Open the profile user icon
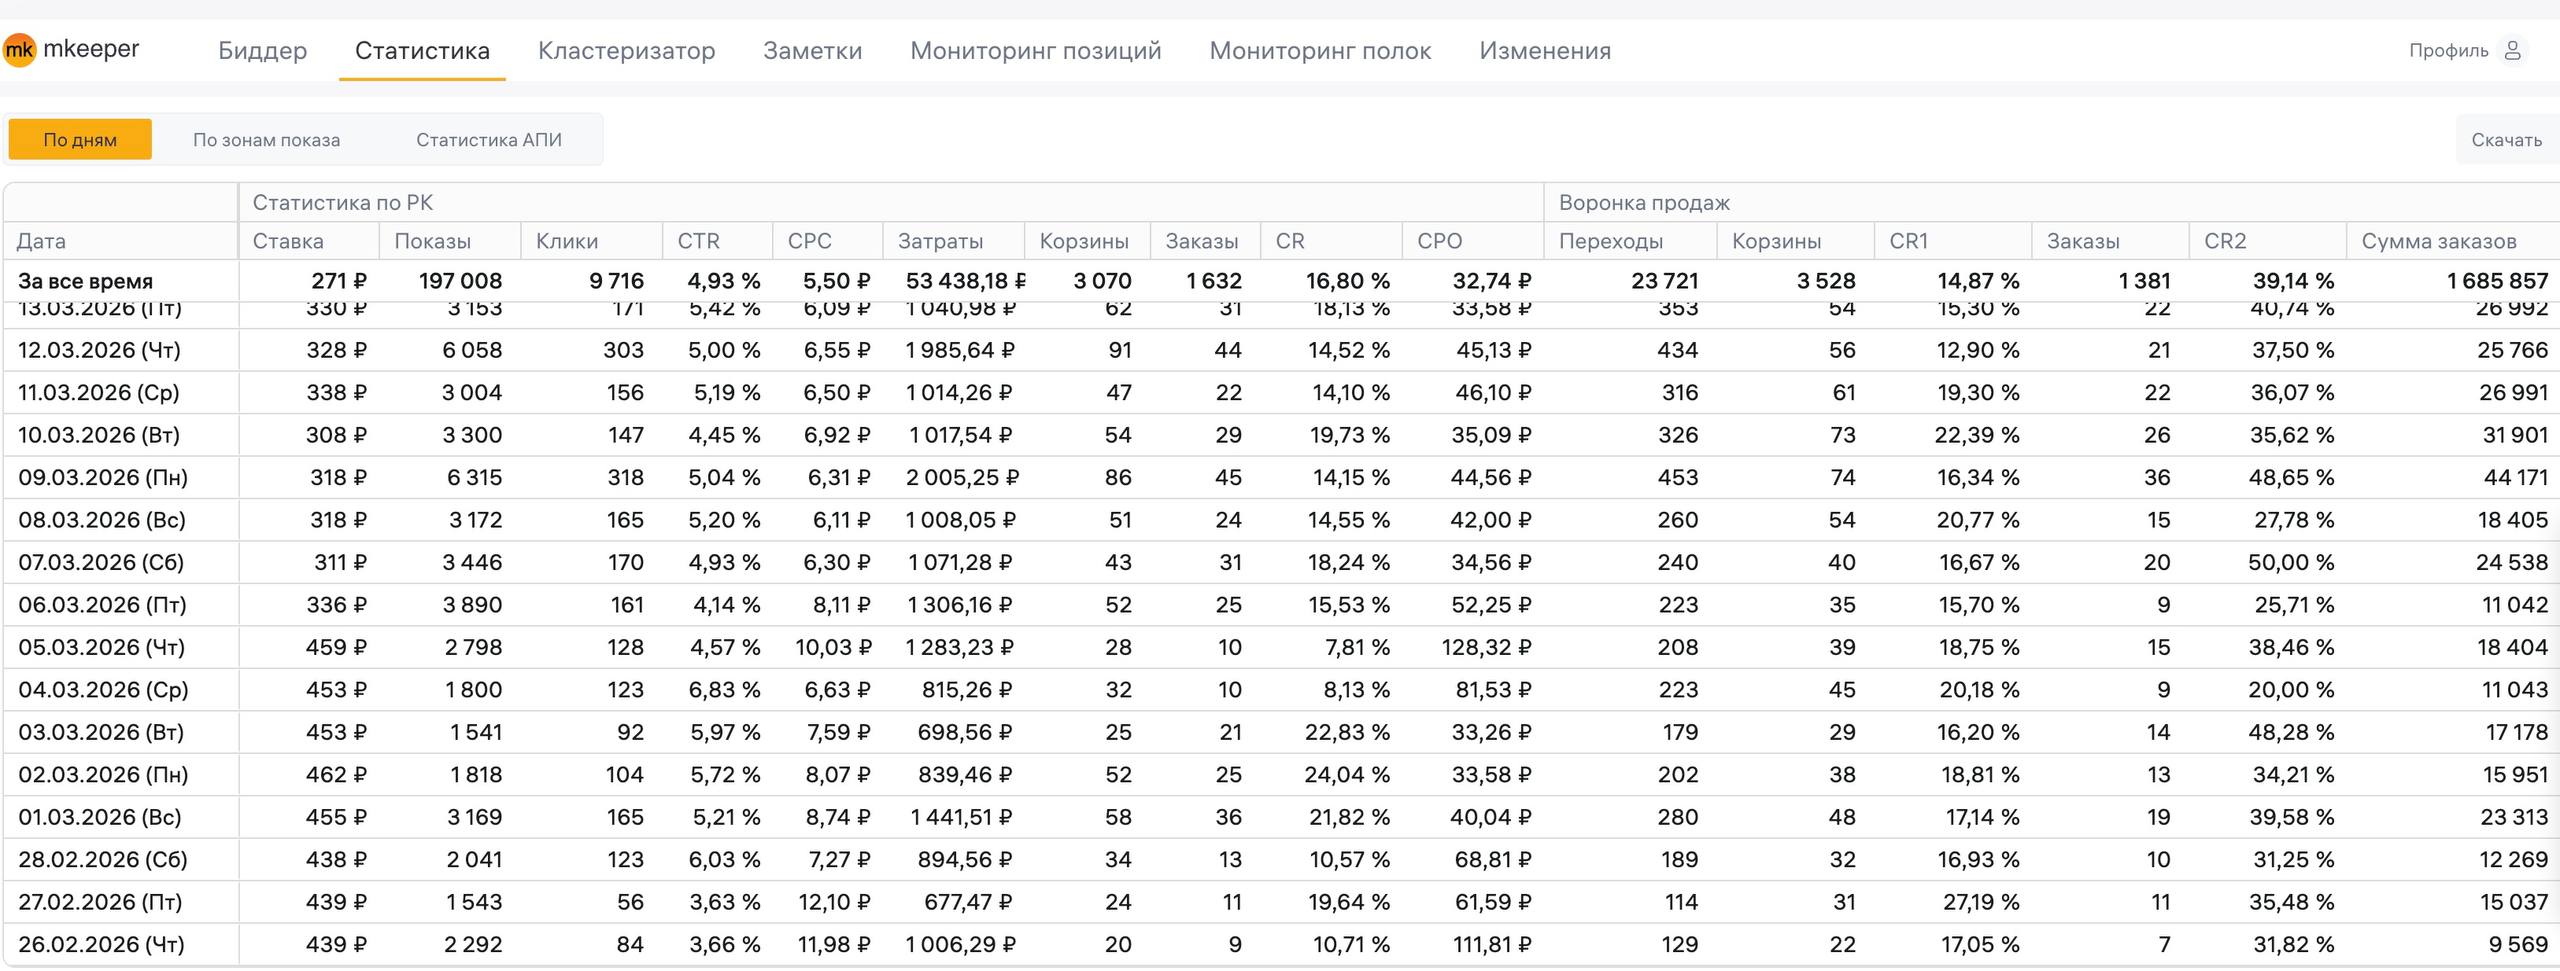This screenshot has height=971, width=2560. pyautogui.click(x=2512, y=50)
